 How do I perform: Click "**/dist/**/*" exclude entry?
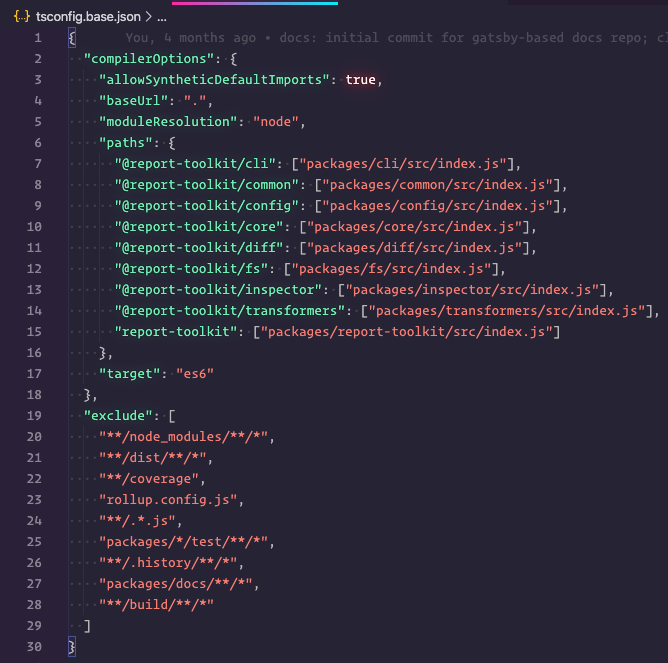point(153,458)
